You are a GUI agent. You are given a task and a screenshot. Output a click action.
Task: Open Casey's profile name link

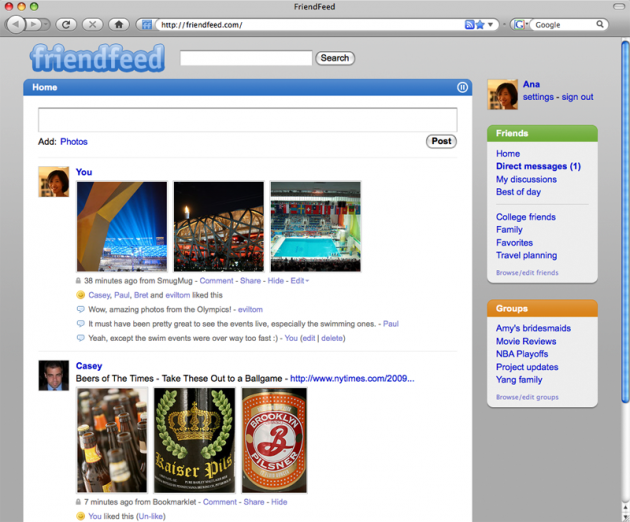click(89, 366)
